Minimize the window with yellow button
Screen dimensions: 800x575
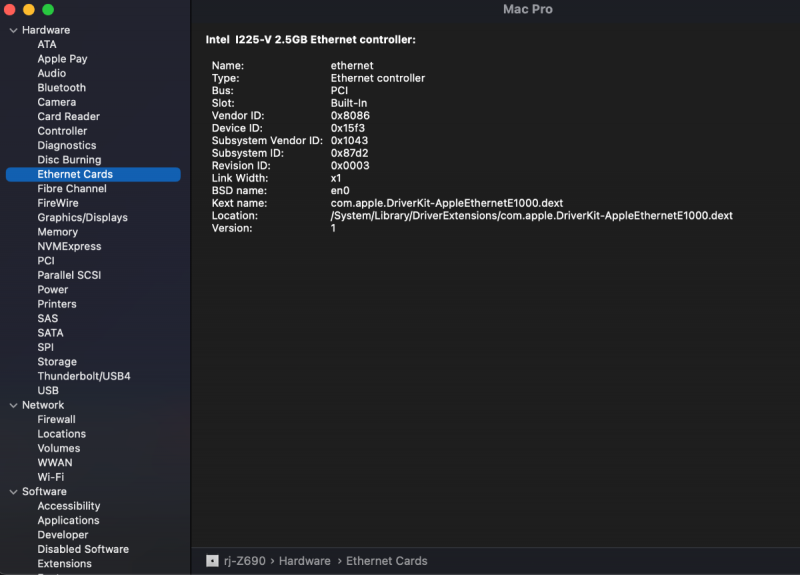coord(29,9)
